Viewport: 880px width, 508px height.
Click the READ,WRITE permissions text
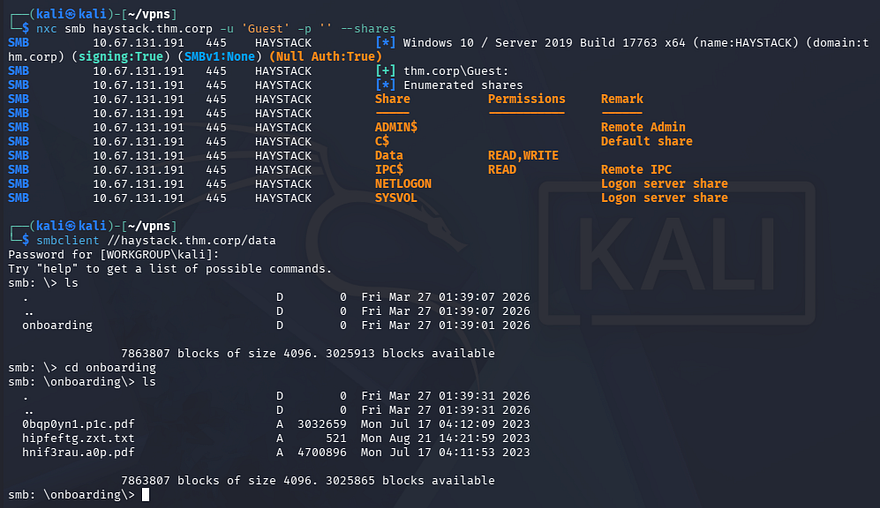pyautogui.click(x=523, y=155)
